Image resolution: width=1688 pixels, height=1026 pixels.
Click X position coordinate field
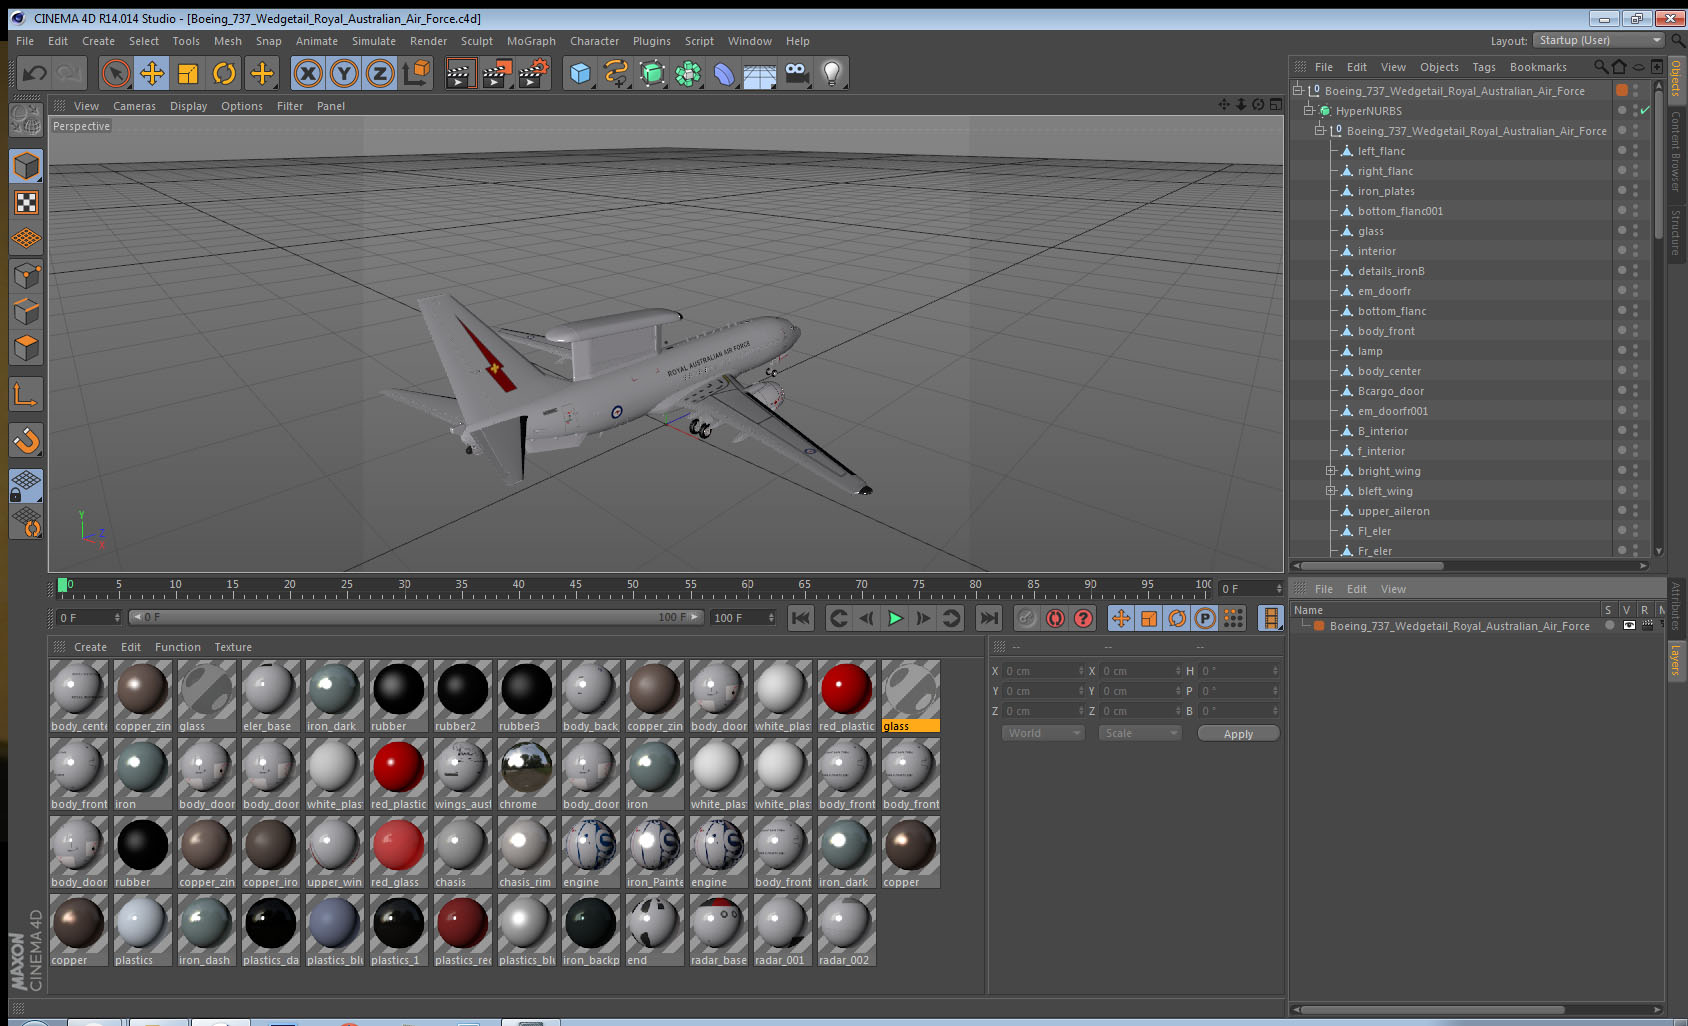(x=1044, y=671)
